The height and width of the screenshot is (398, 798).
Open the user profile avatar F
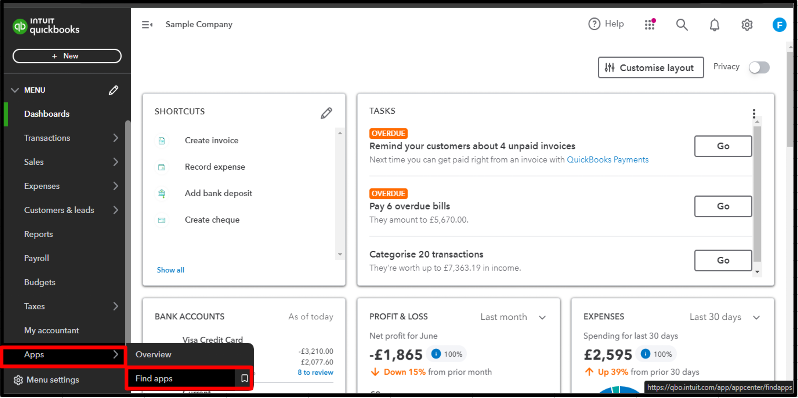pos(779,24)
